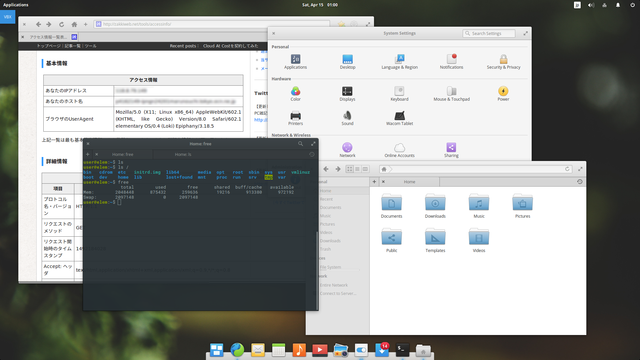Open a new browser tab
Screen dimensions: 640x360
coord(85,24)
